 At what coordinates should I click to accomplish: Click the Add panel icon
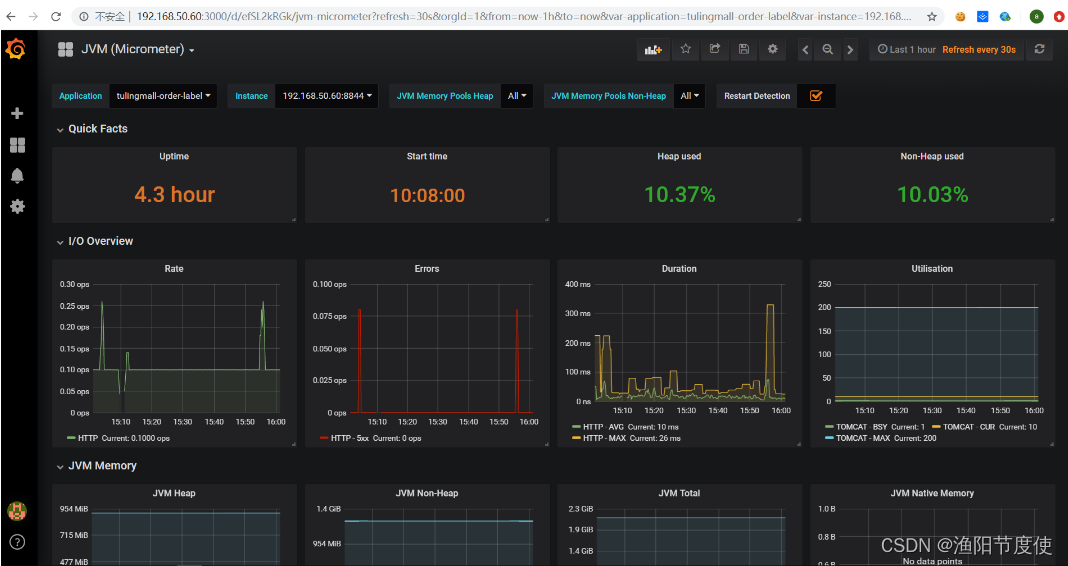tap(653, 49)
